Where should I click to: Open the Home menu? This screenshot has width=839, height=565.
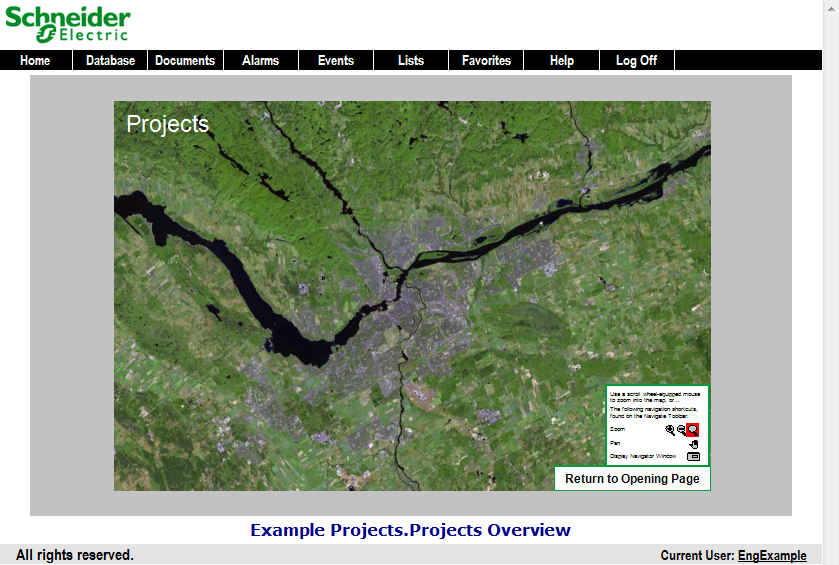(x=35, y=61)
